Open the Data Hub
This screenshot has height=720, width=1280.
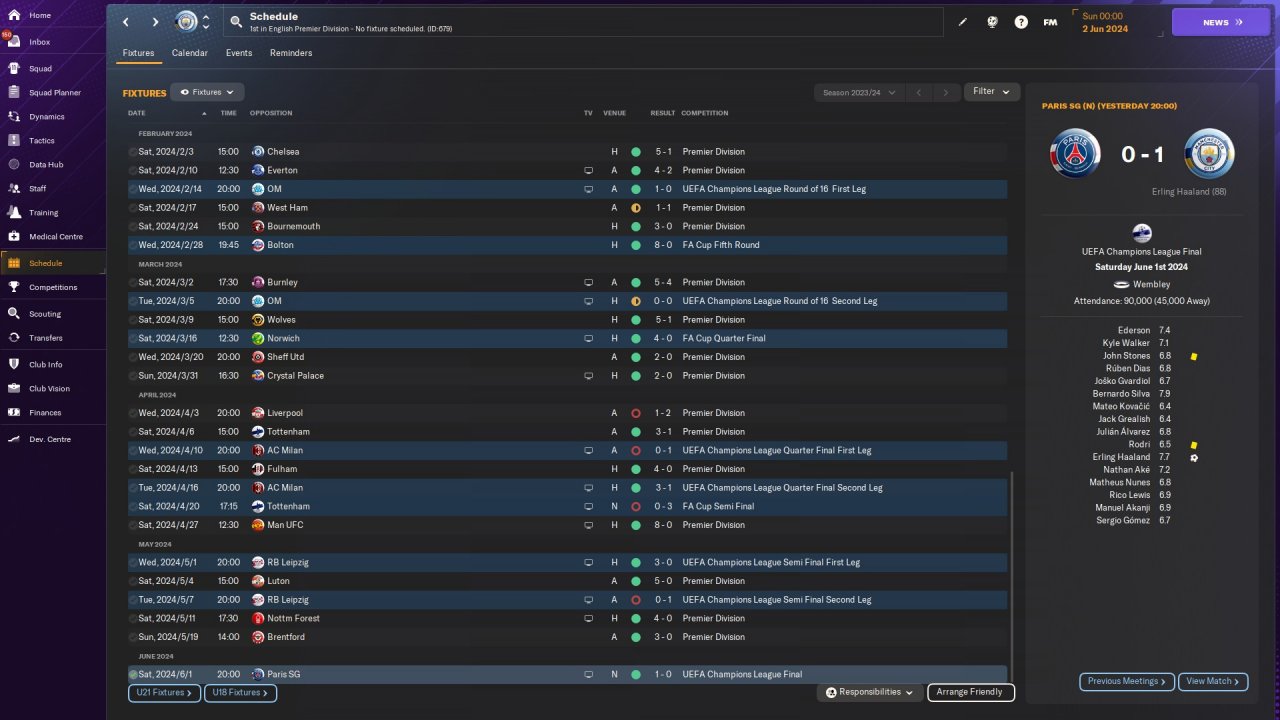point(53,165)
